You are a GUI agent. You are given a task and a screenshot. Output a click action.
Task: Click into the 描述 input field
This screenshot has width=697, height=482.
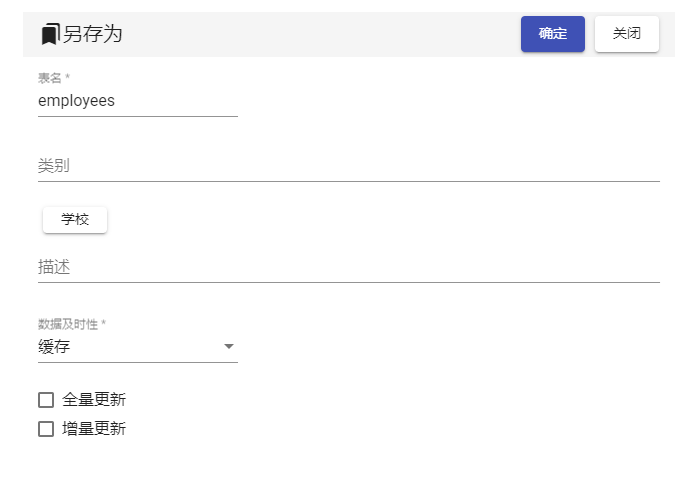[348, 267]
